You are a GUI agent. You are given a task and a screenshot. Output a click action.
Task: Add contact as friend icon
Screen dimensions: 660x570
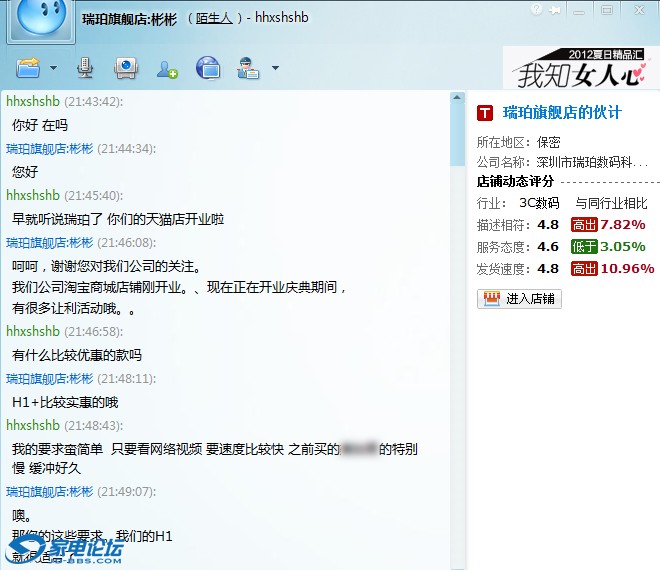click(167, 69)
